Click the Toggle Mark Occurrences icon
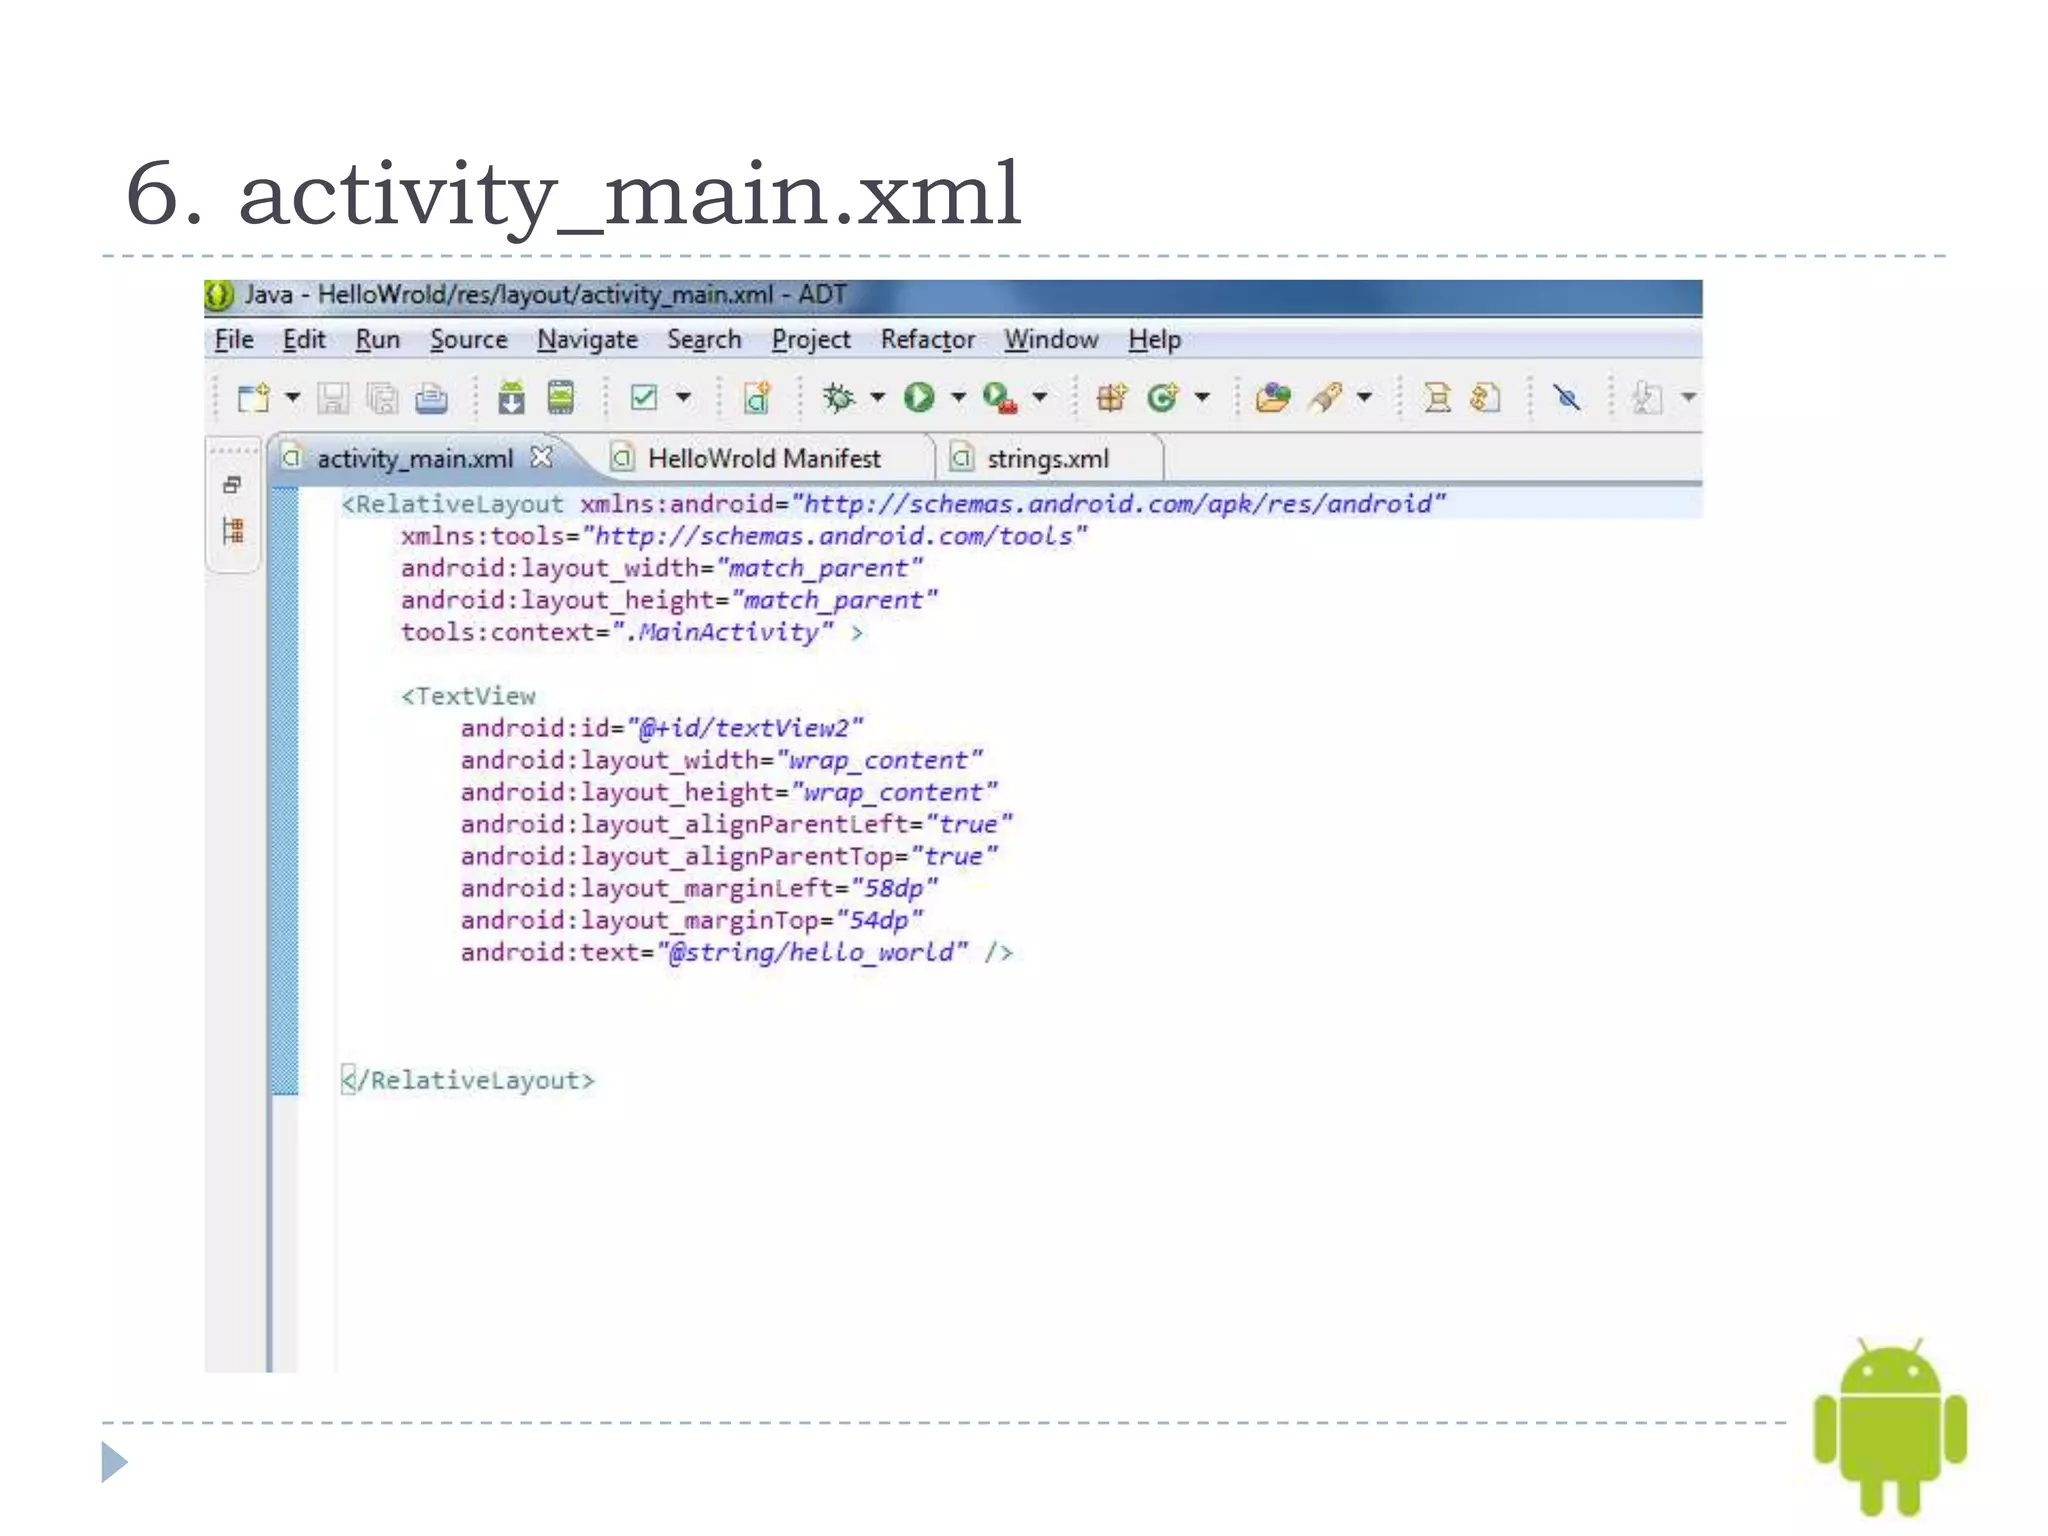 coord(1437,398)
